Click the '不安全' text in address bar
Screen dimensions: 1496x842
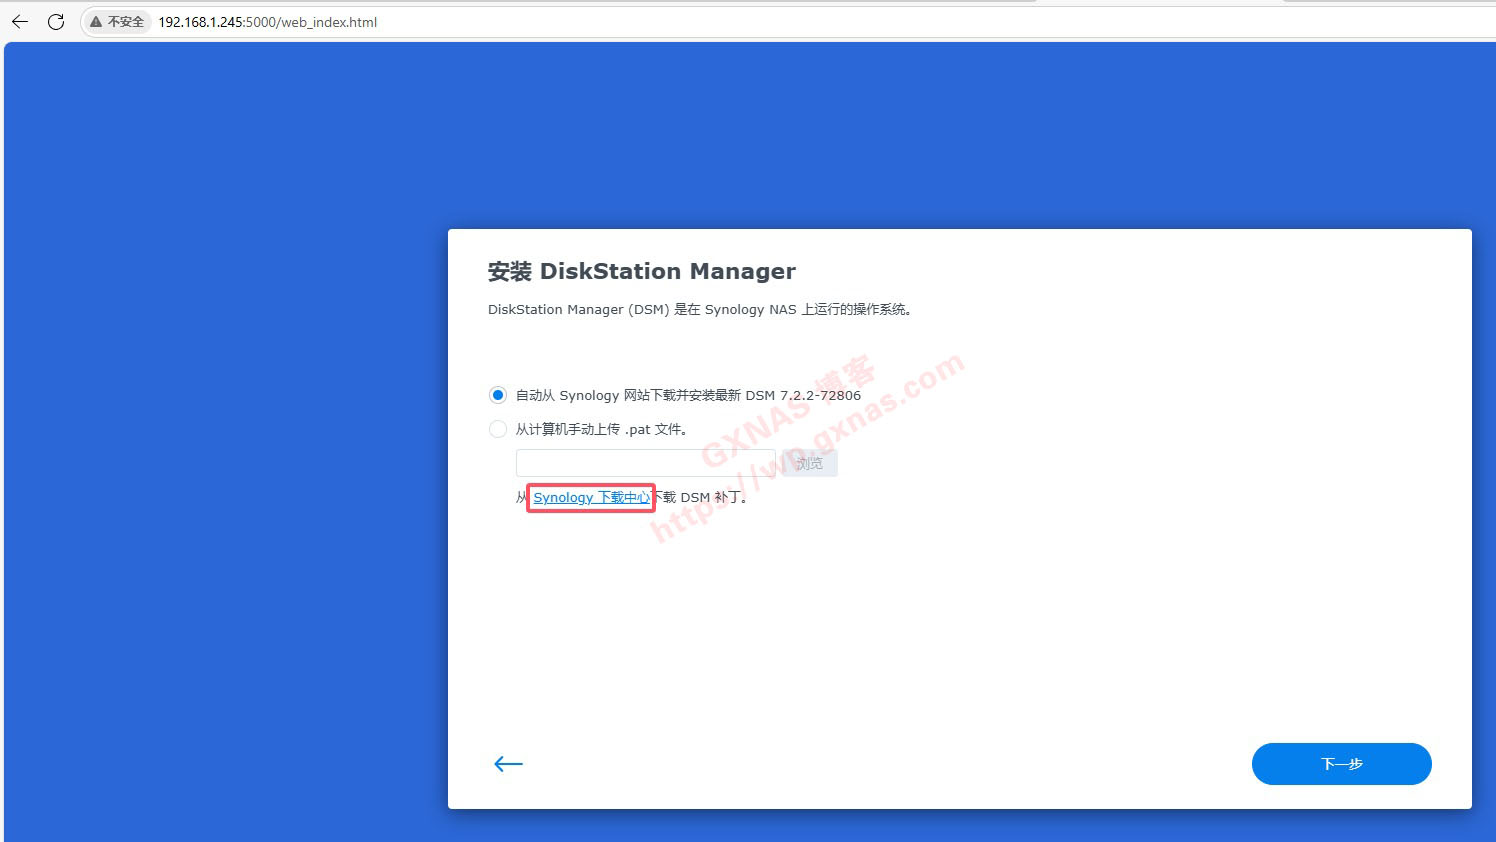(126, 22)
